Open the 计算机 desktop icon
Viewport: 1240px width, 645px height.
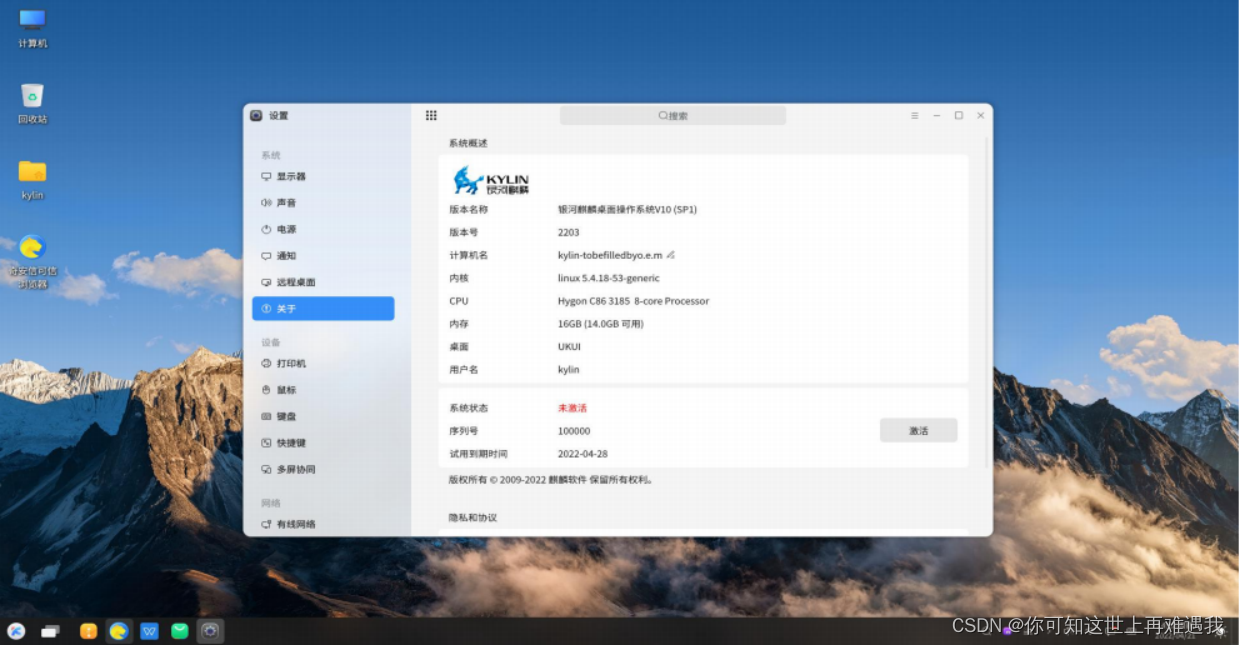tap(32, 28)
